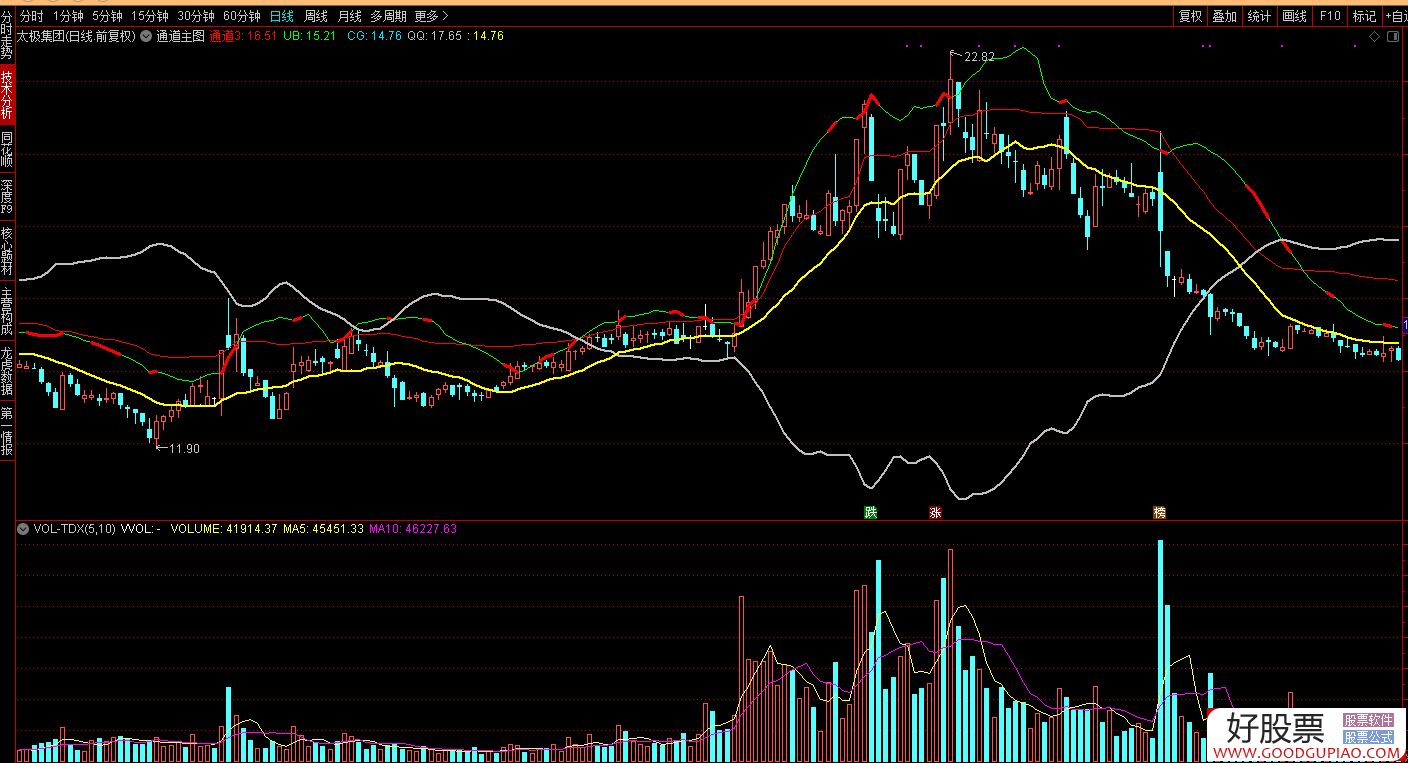
Task: Click the green UB: 15.21 value
Action: (x=309, y=35)
